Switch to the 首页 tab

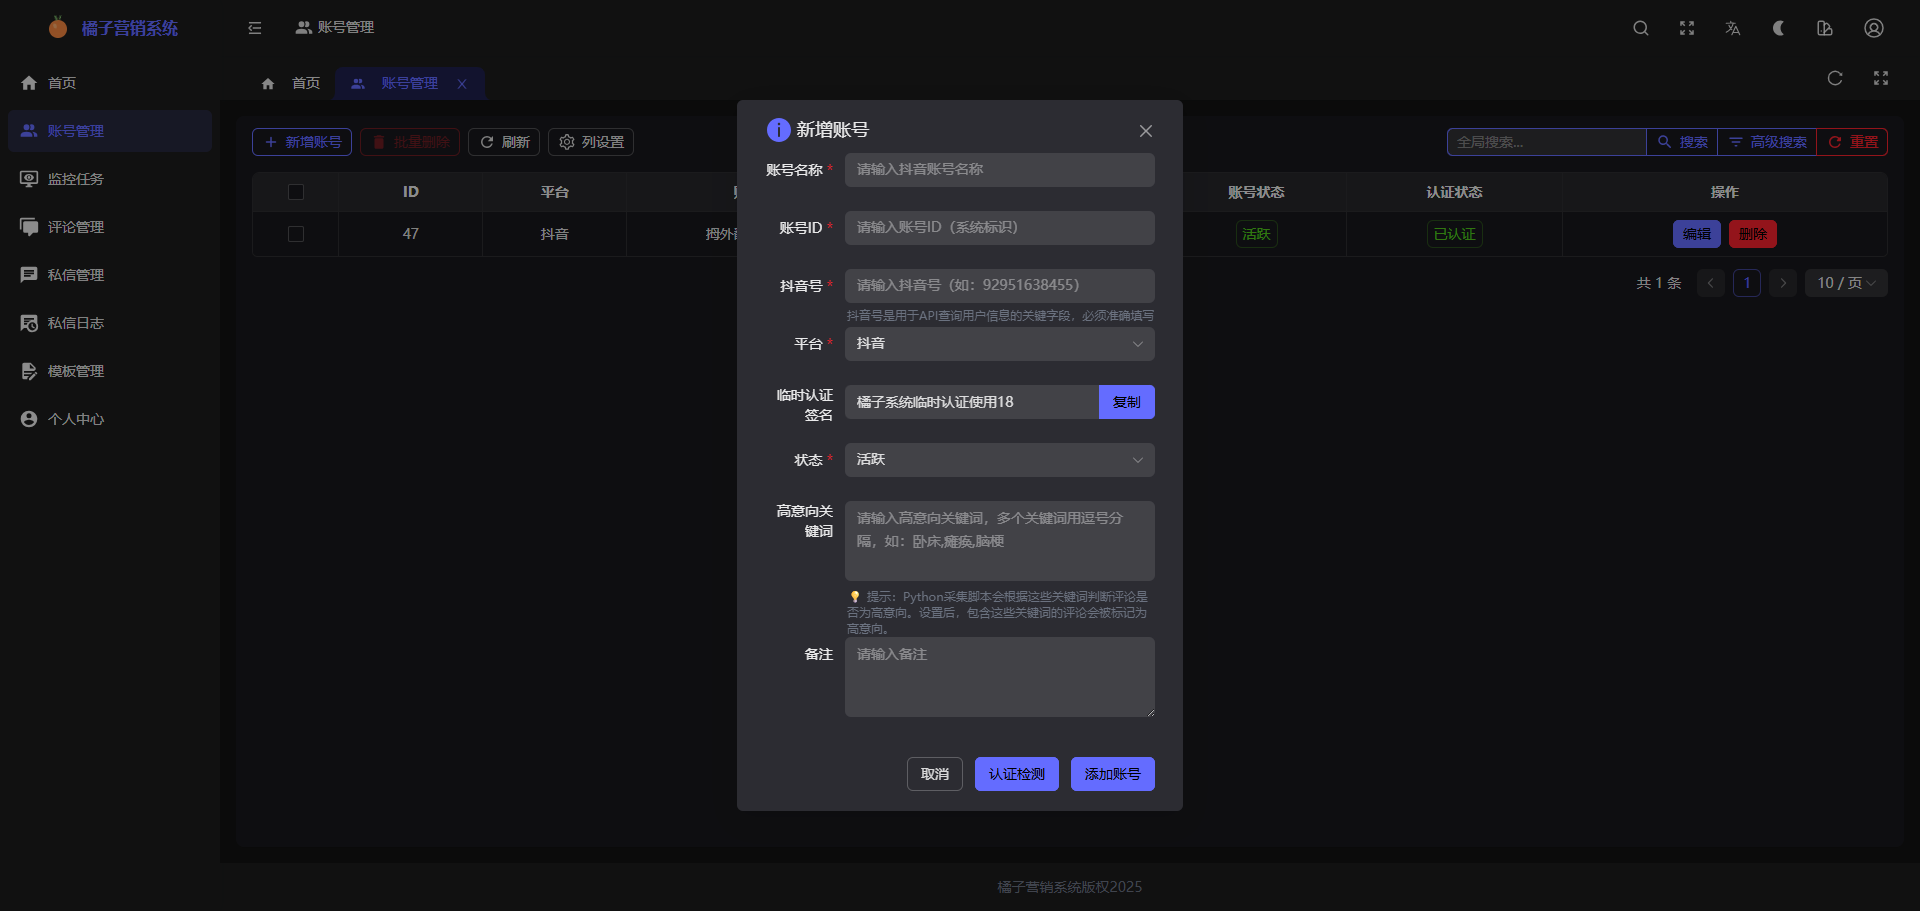[306, 83]
